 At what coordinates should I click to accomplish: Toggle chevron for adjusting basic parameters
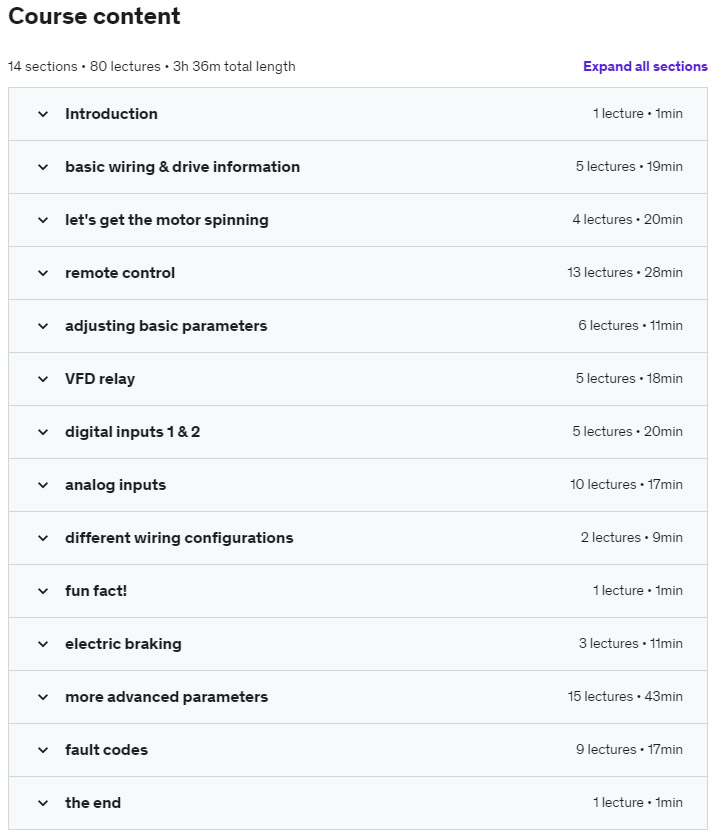pos(43,326)
